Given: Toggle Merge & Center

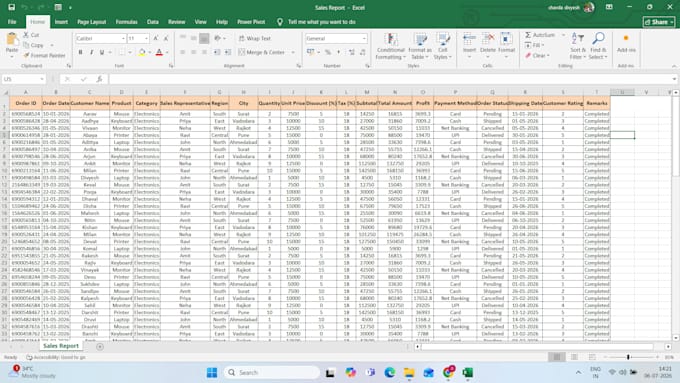Looking at the screenshot, I should (x=262, y=52).
